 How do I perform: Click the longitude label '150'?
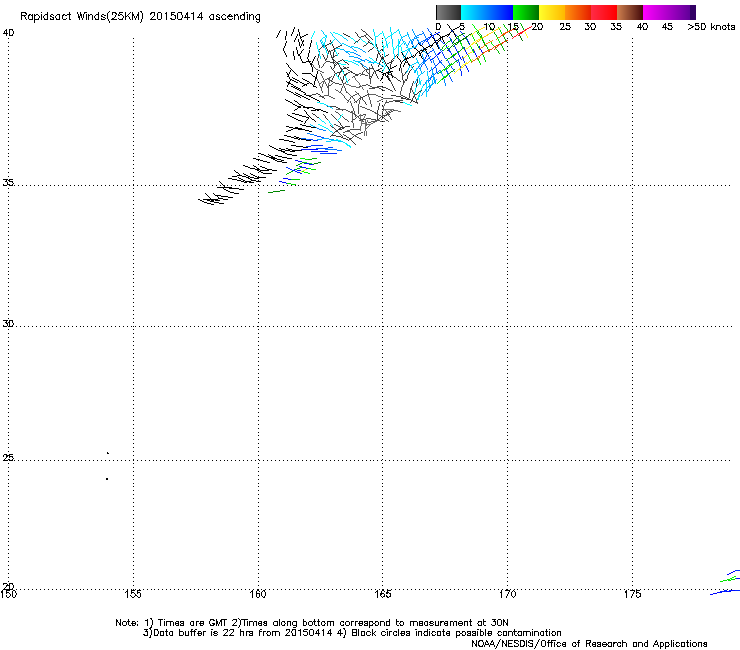point(8,594)
